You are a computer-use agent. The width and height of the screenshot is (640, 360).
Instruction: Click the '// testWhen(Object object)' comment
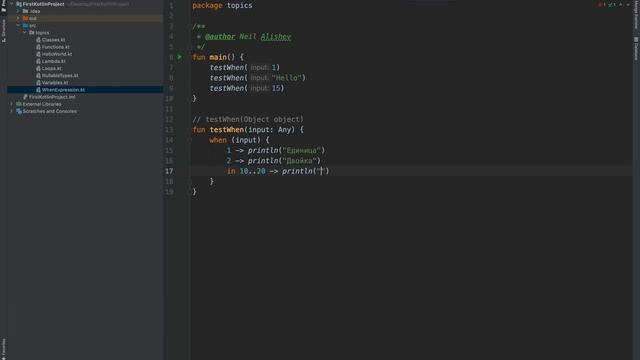(x=248, y=119)
